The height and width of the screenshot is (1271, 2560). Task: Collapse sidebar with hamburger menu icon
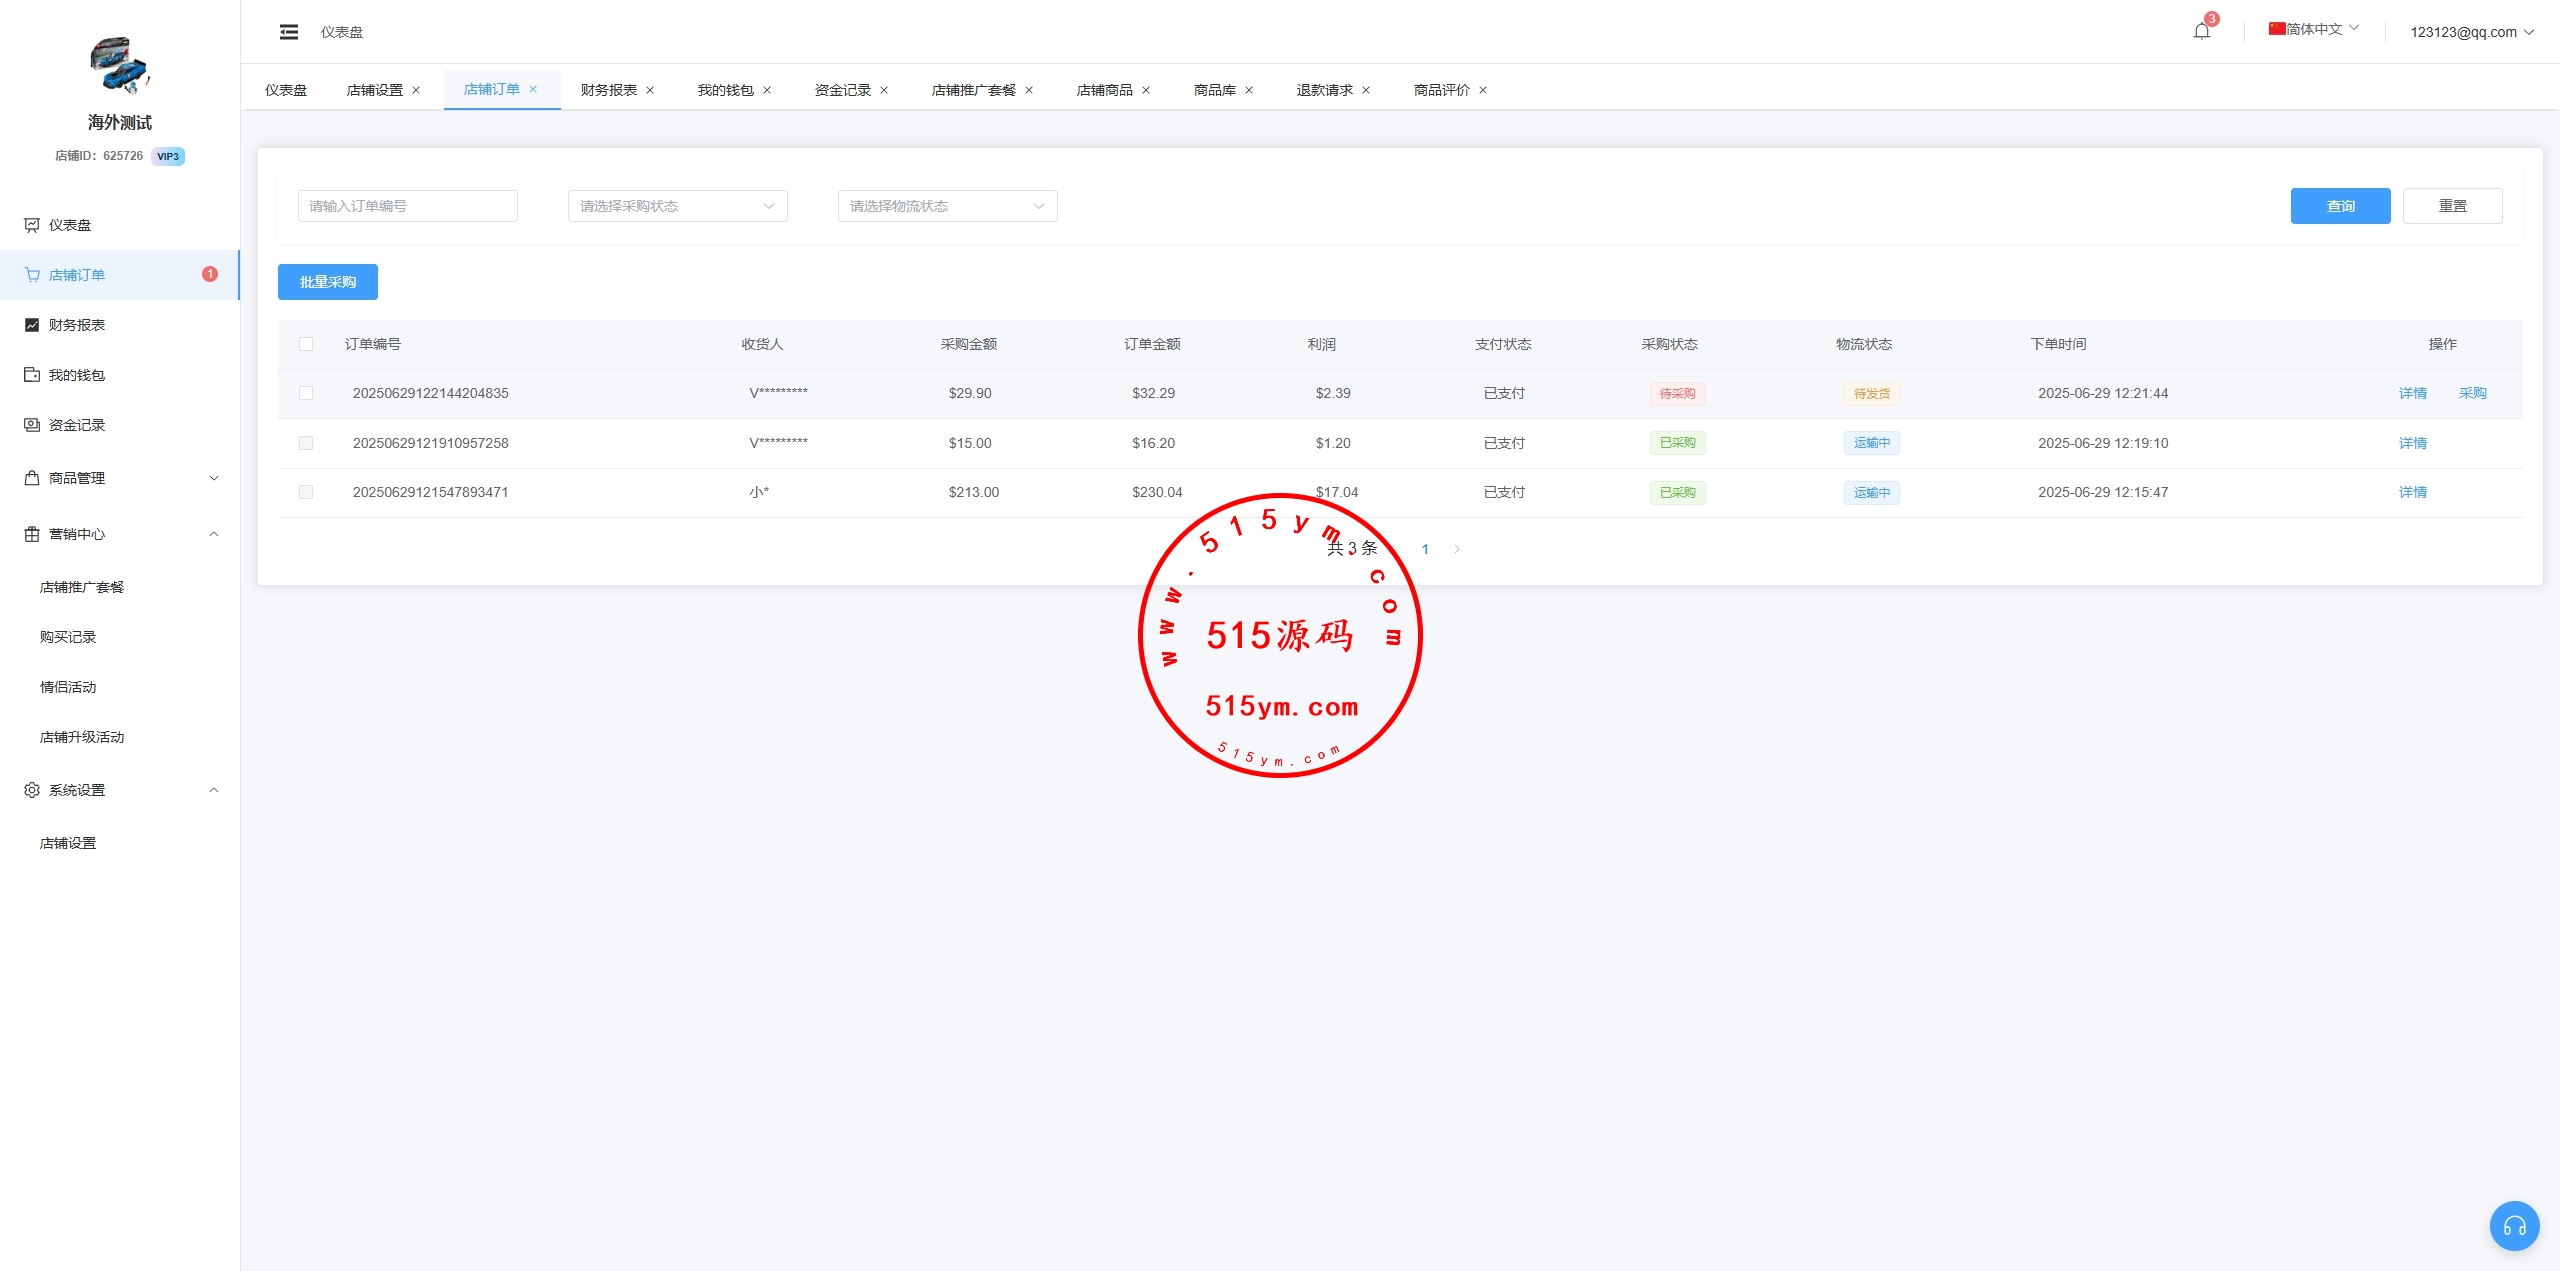point(289,32)
